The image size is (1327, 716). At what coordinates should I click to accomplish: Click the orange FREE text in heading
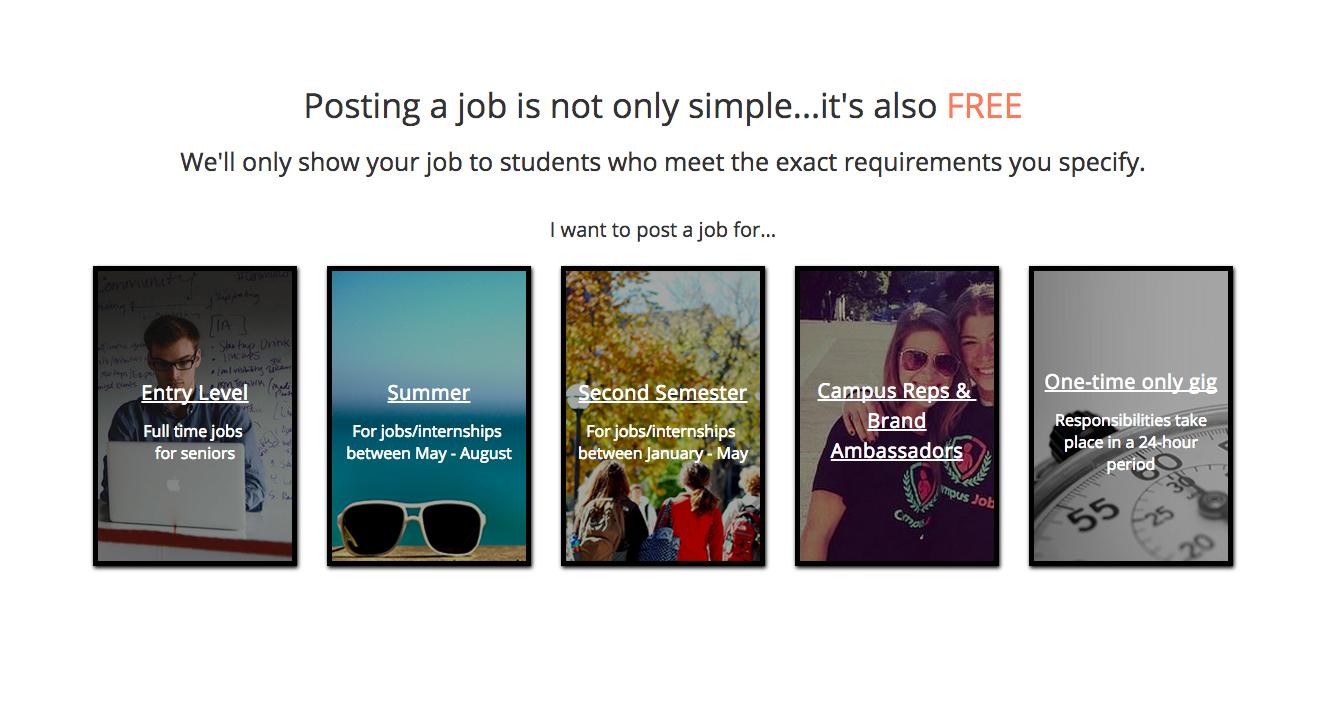click(984, 106)
